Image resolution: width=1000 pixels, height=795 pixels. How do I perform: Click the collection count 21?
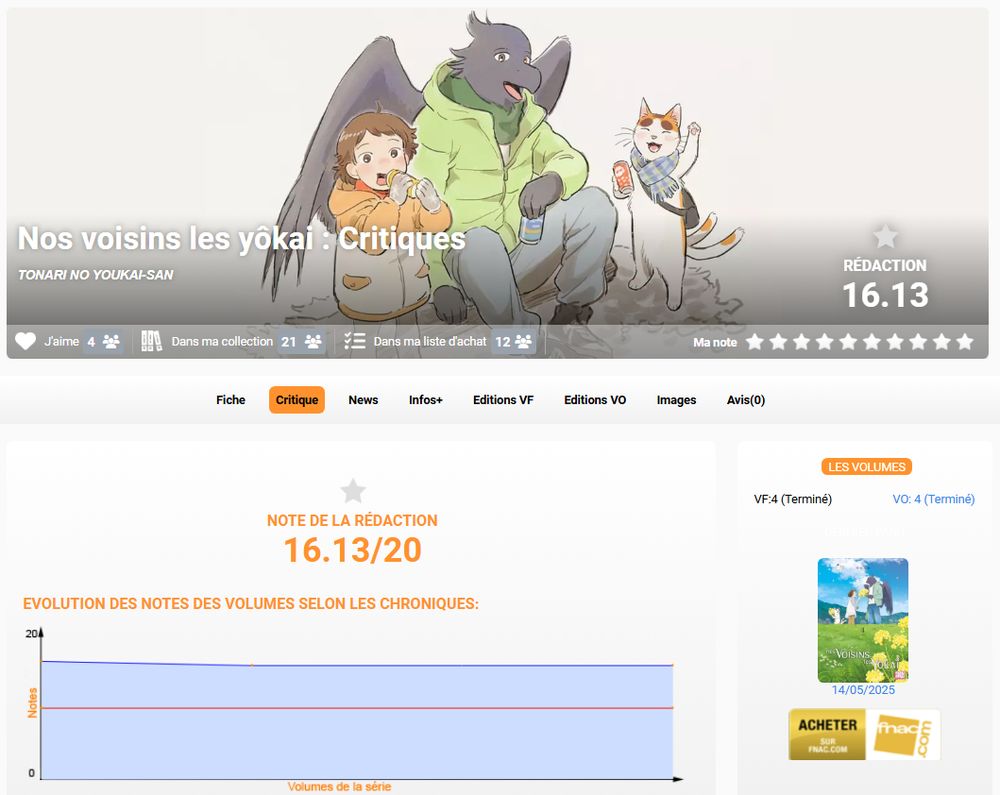coord(289,342)
